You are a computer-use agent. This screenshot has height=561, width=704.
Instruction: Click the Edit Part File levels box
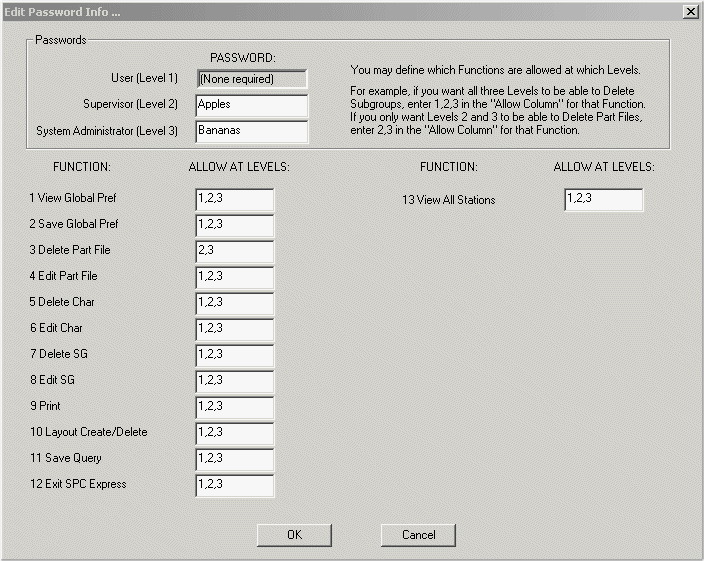(x=235, y=277)
